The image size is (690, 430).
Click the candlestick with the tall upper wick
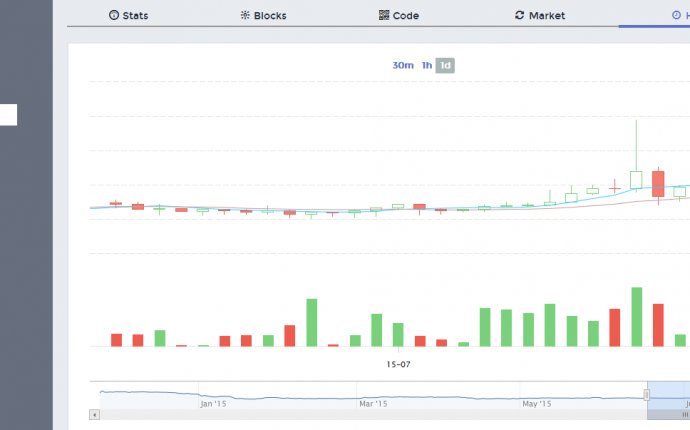636,180
